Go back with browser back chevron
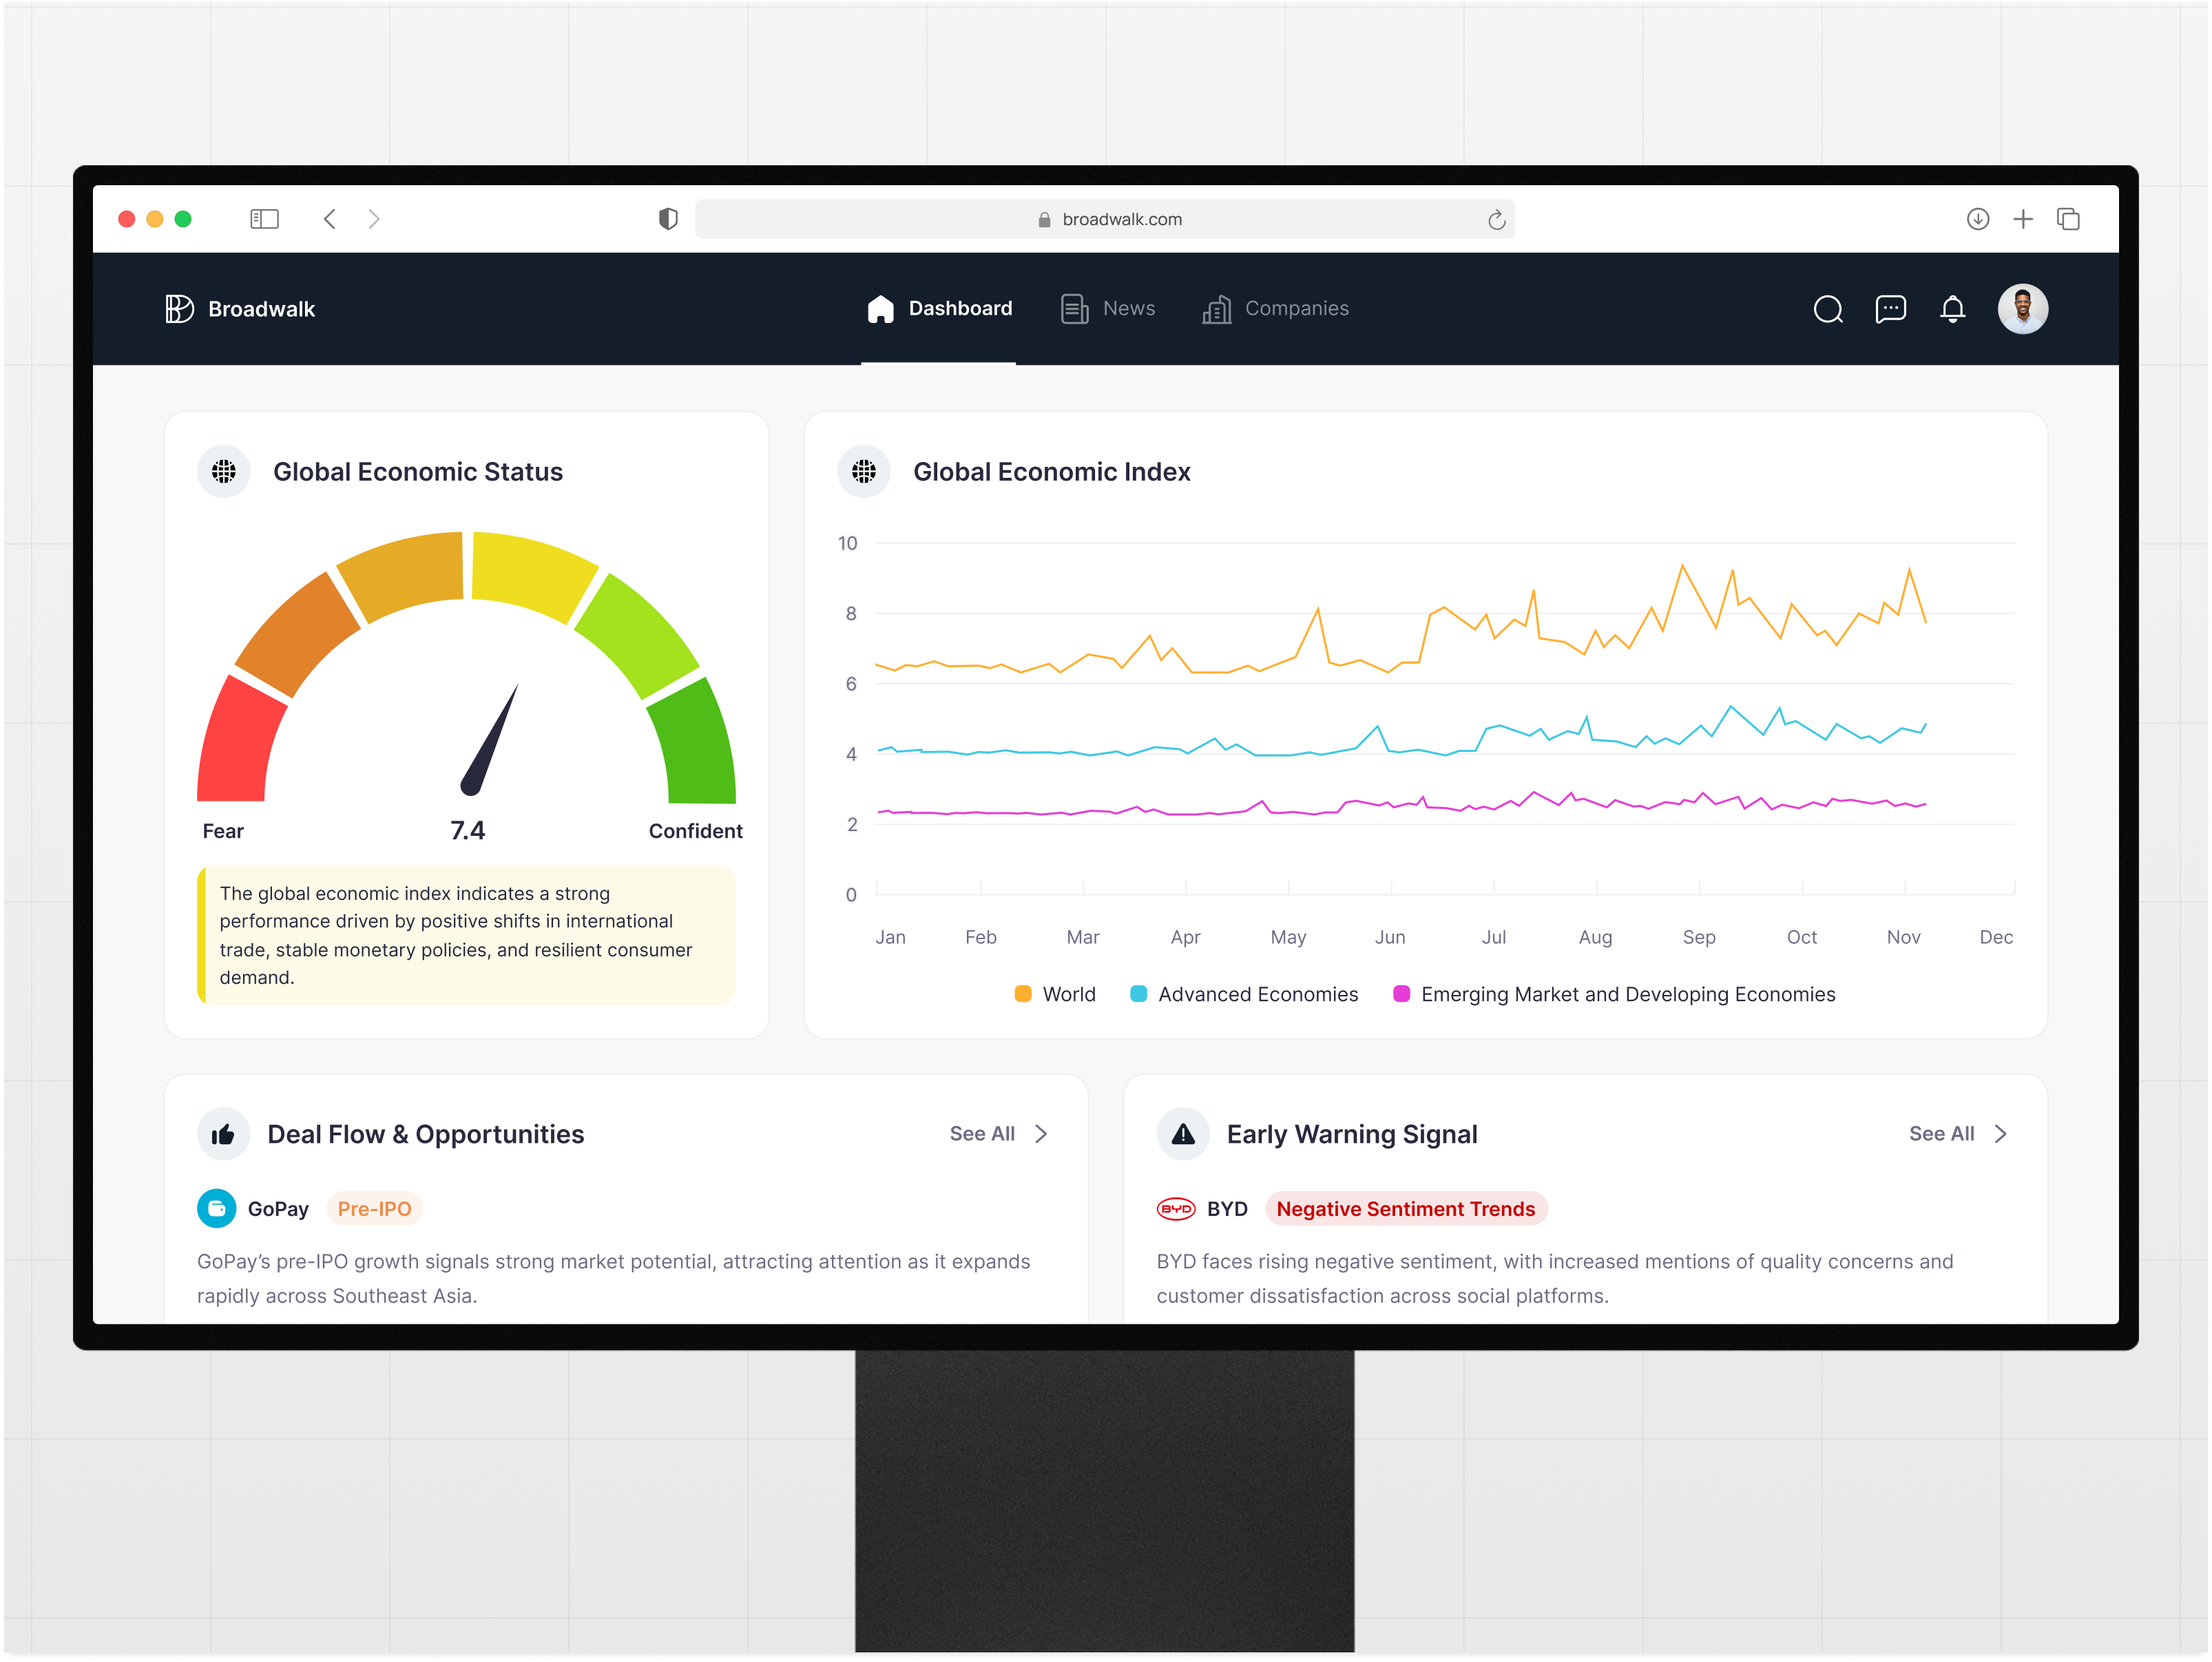The image size is (2212, 1662). (x=330, y=219)
